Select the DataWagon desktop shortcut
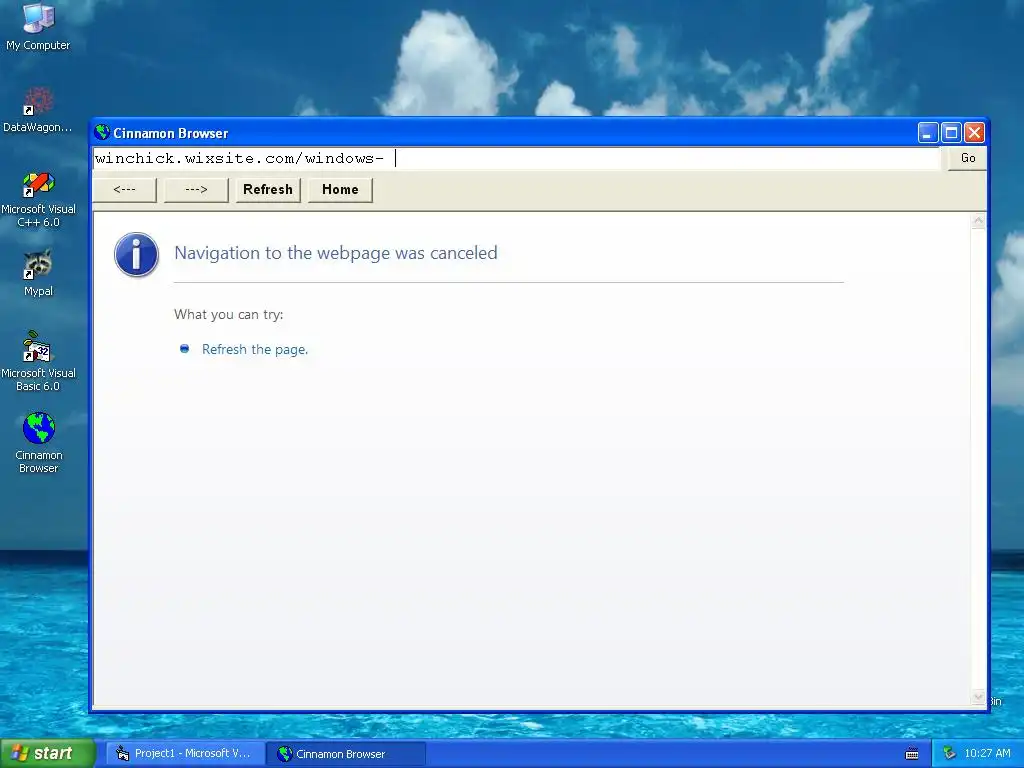 pyautogui.click(x=38, y=110)
